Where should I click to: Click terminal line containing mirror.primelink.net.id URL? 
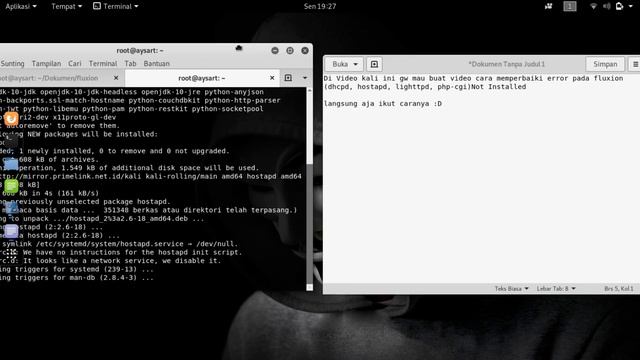coord(151,176)
